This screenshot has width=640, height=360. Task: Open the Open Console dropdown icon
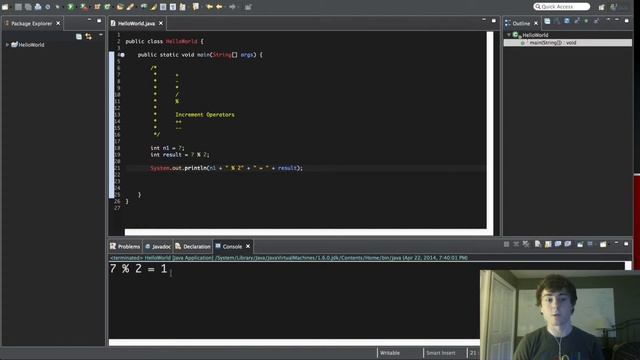pyautogui.click(x=603, y=244)
